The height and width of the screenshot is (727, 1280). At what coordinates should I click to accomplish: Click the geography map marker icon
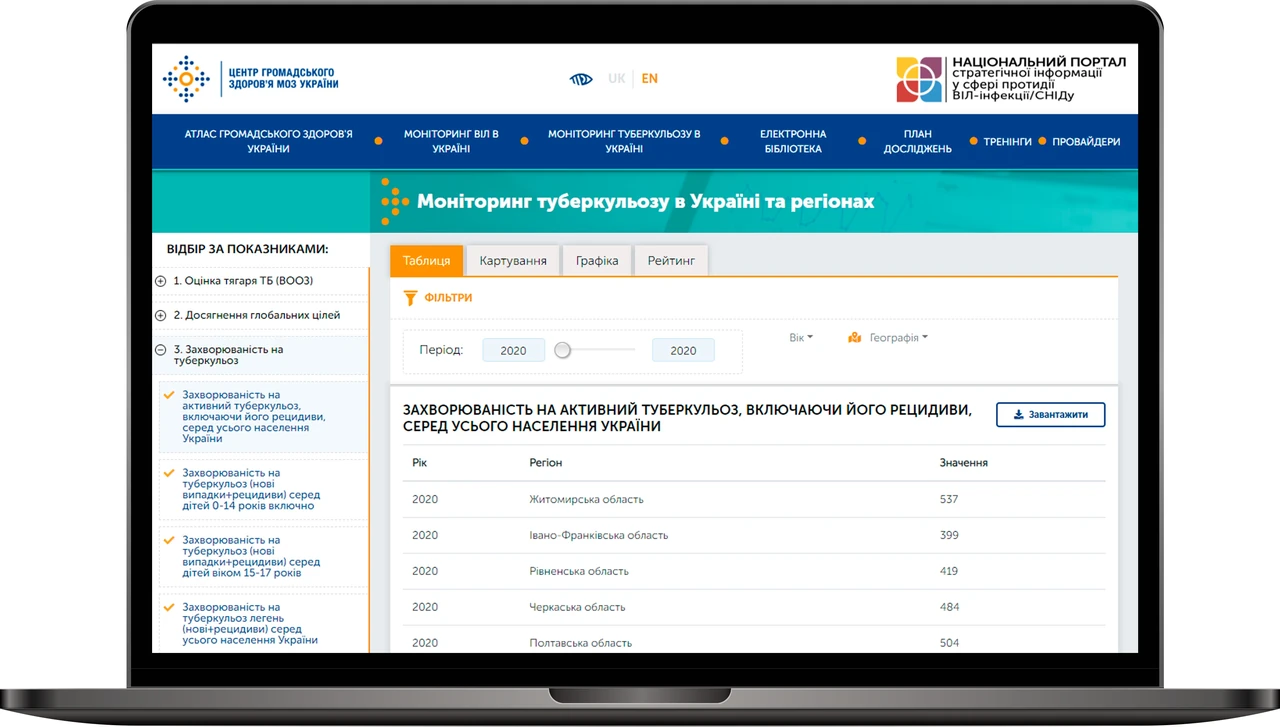pos(855,338)
